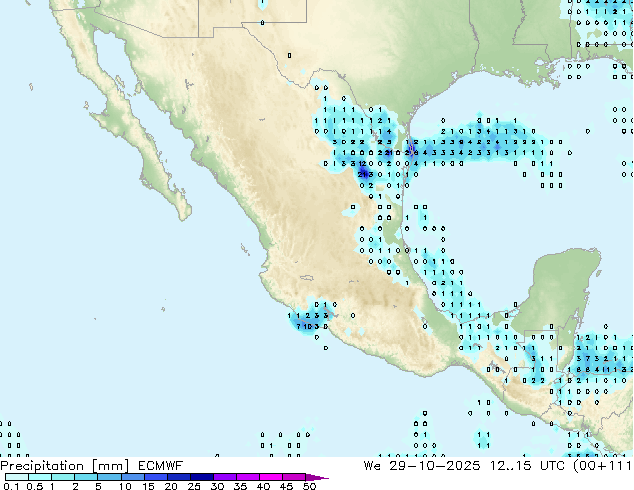The image size is (634, 490).
Task: Click the over-50 mm arrow at legend end
Action: coord(317,477)
